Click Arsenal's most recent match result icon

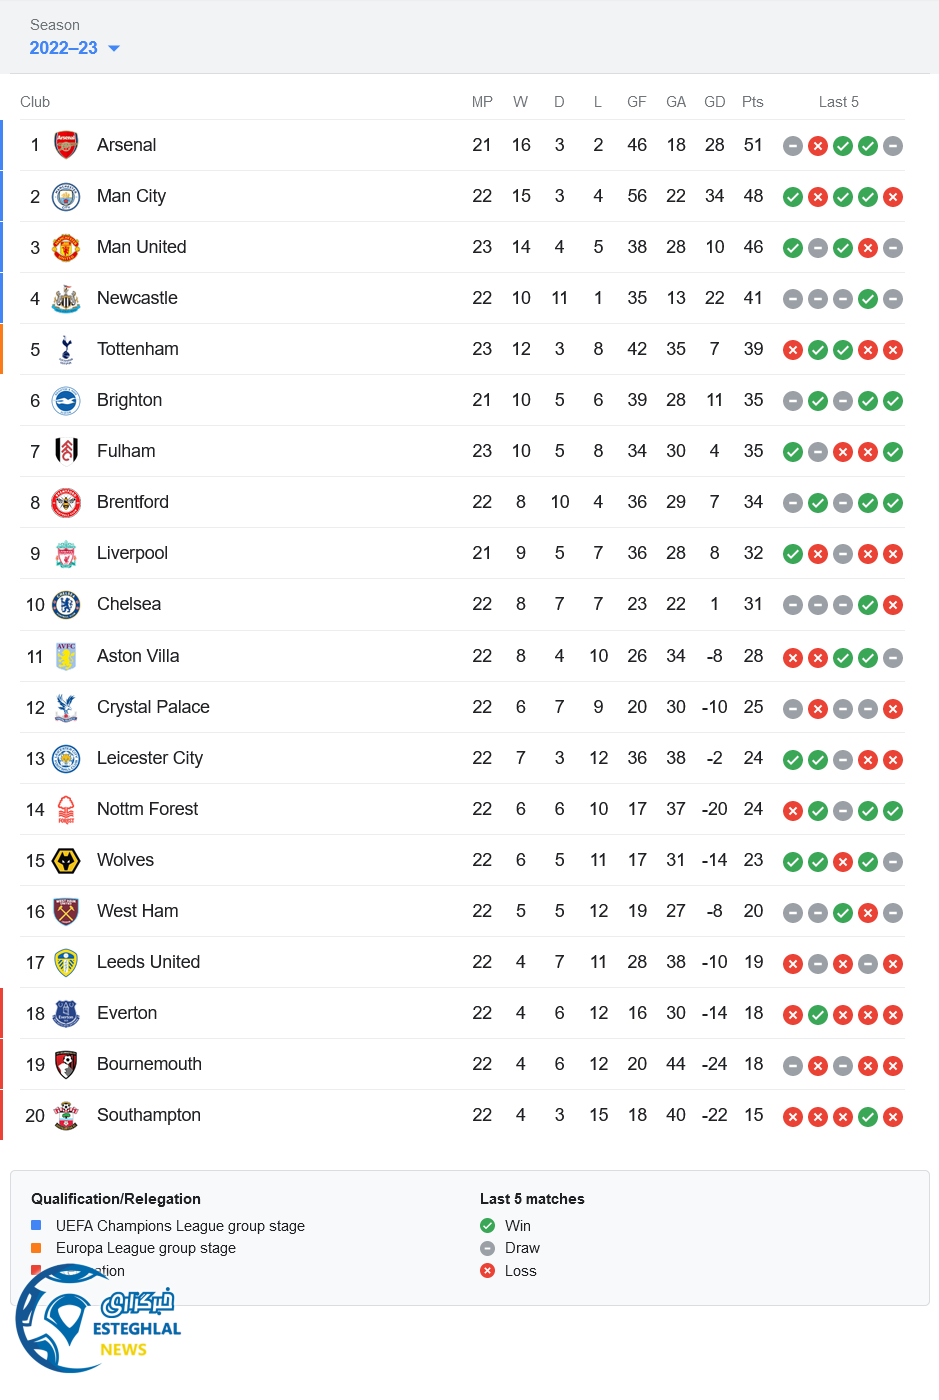point(893,146)
